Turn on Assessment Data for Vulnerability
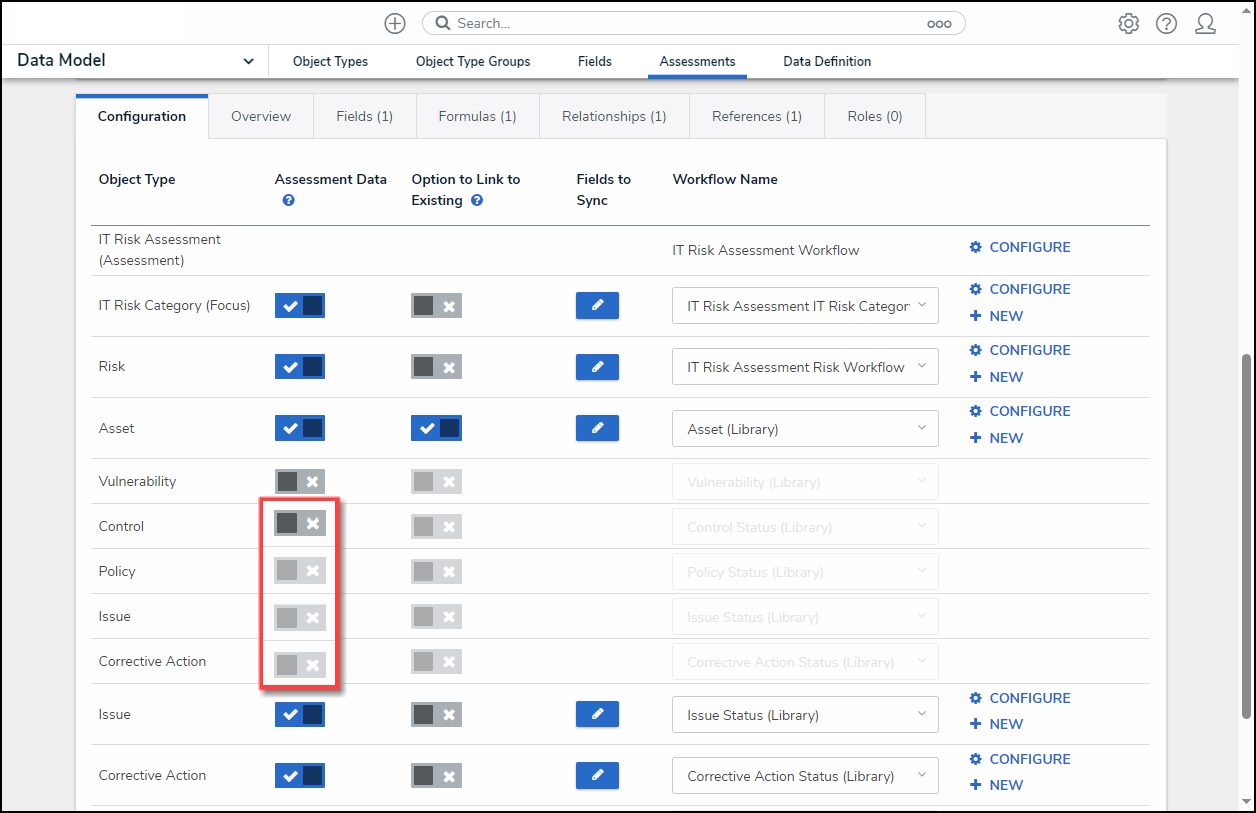1256x813 pixels. [300, 482]
